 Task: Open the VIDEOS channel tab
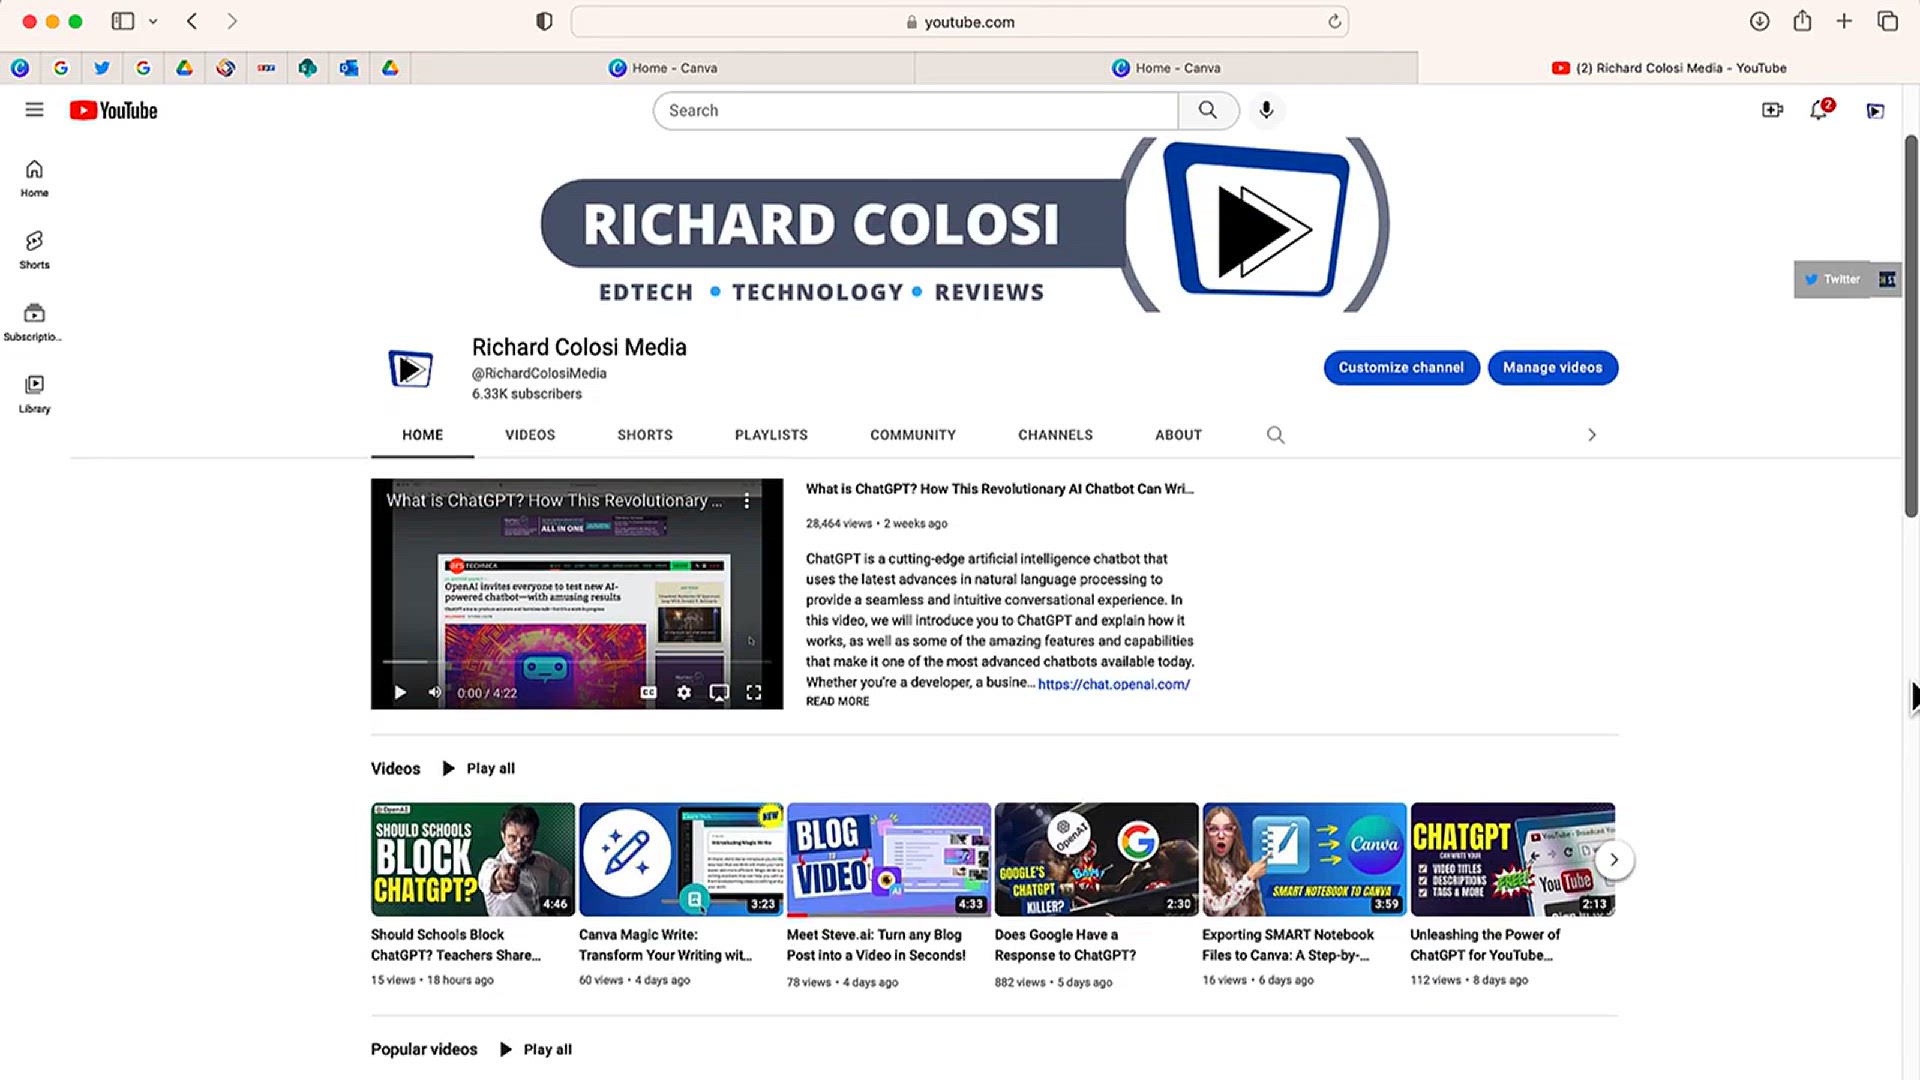(530, 435)
